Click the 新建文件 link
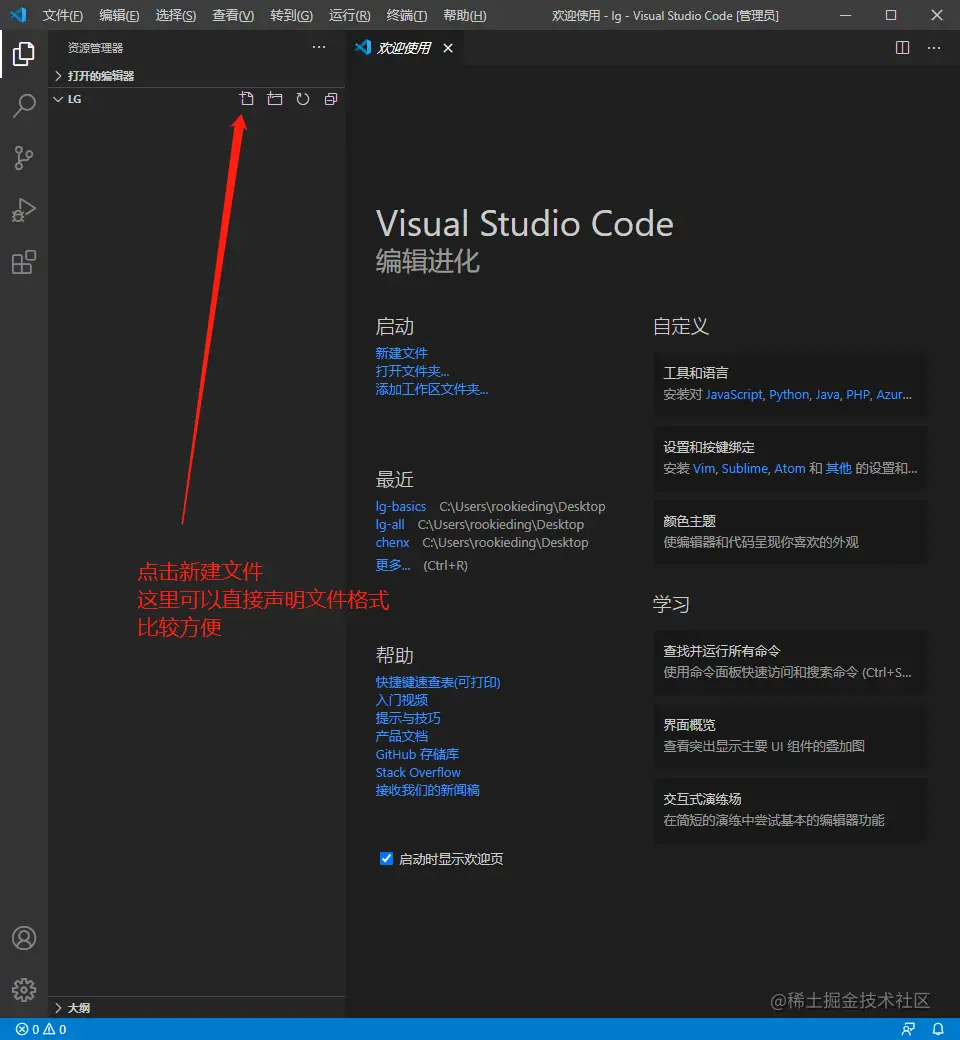This screenshot has height=1040, width=960. click(401, 353)
